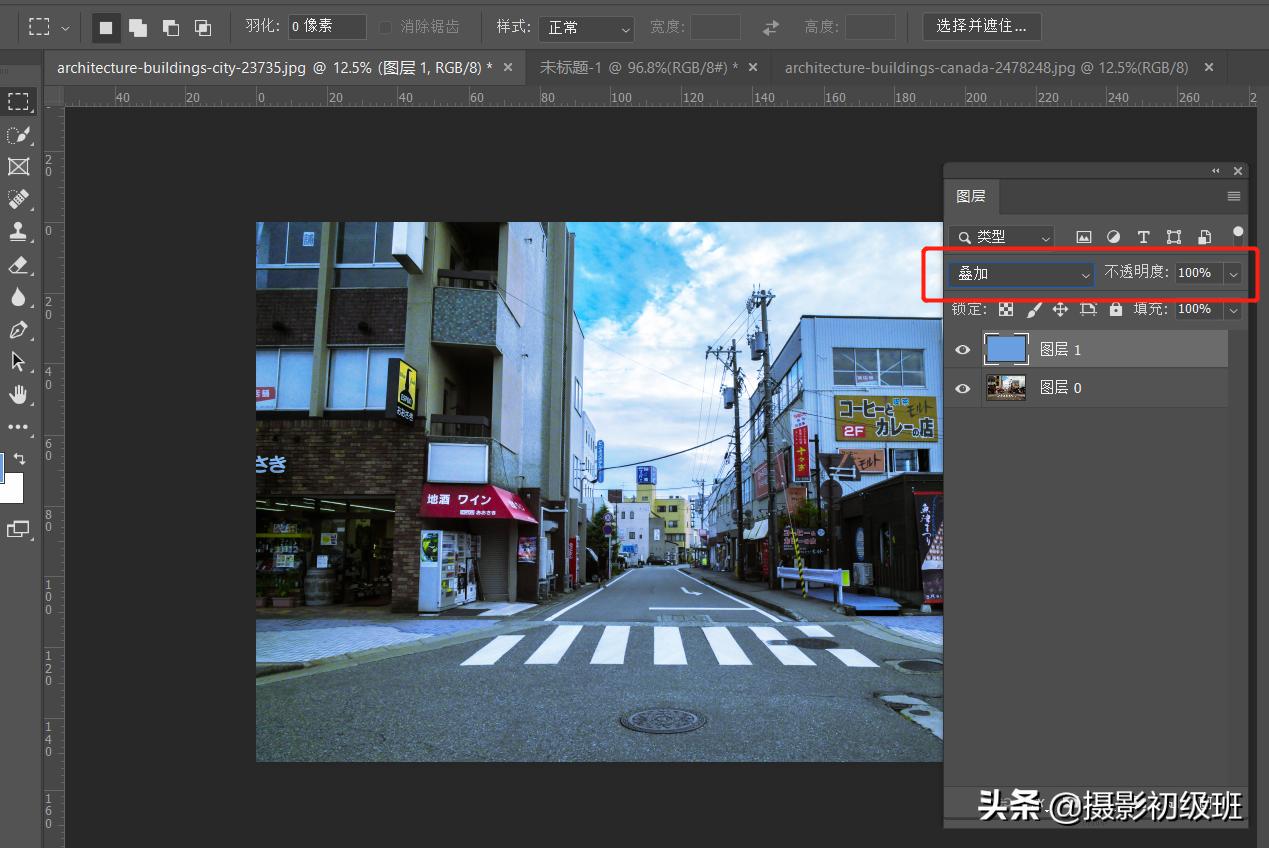Click the lock position icon in Layers panel

1060,309
